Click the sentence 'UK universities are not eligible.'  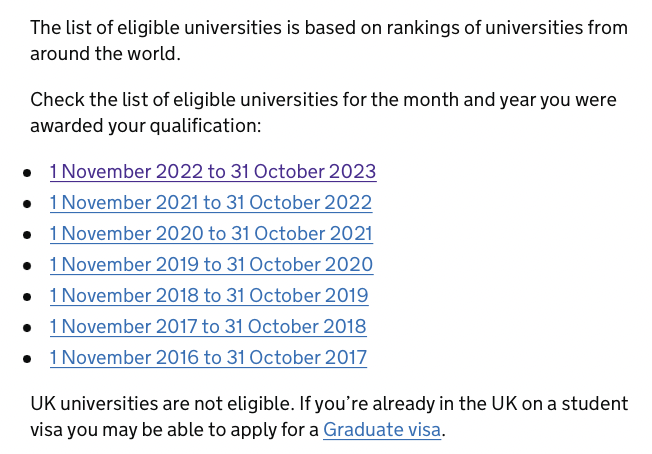[x=163, y=404]
